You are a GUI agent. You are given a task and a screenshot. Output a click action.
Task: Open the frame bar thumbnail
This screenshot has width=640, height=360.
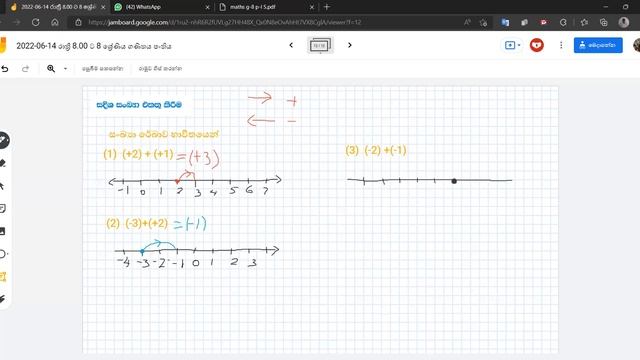(x=320, y=45)
